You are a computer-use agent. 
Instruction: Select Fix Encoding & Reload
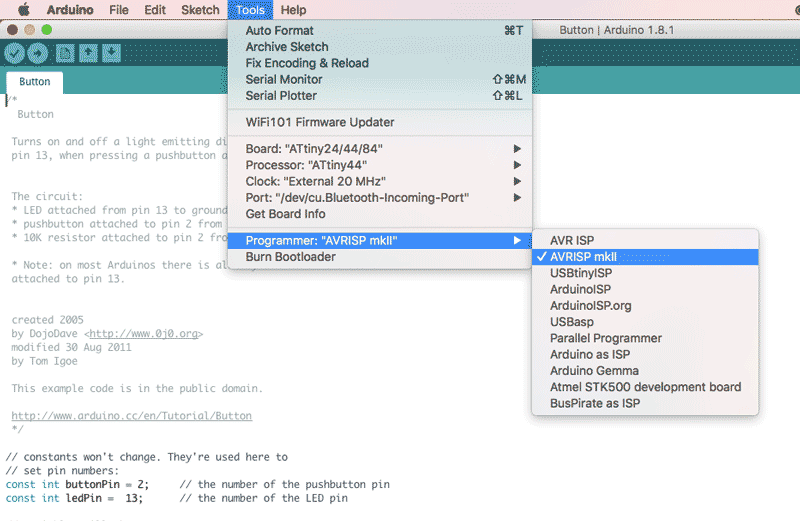380,63
